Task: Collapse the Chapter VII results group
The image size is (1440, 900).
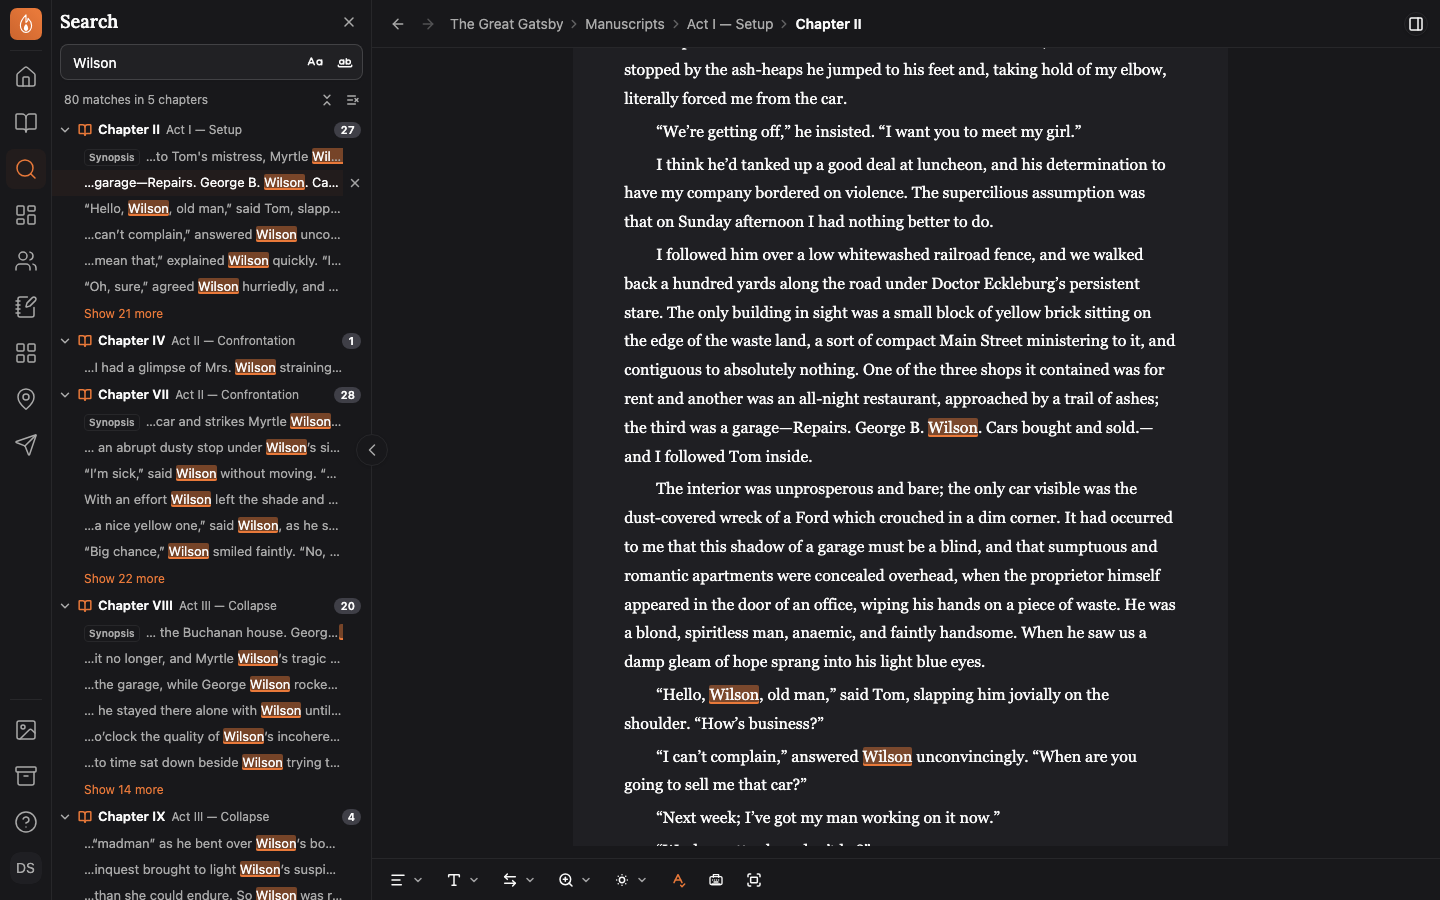Action: [65, 395]
